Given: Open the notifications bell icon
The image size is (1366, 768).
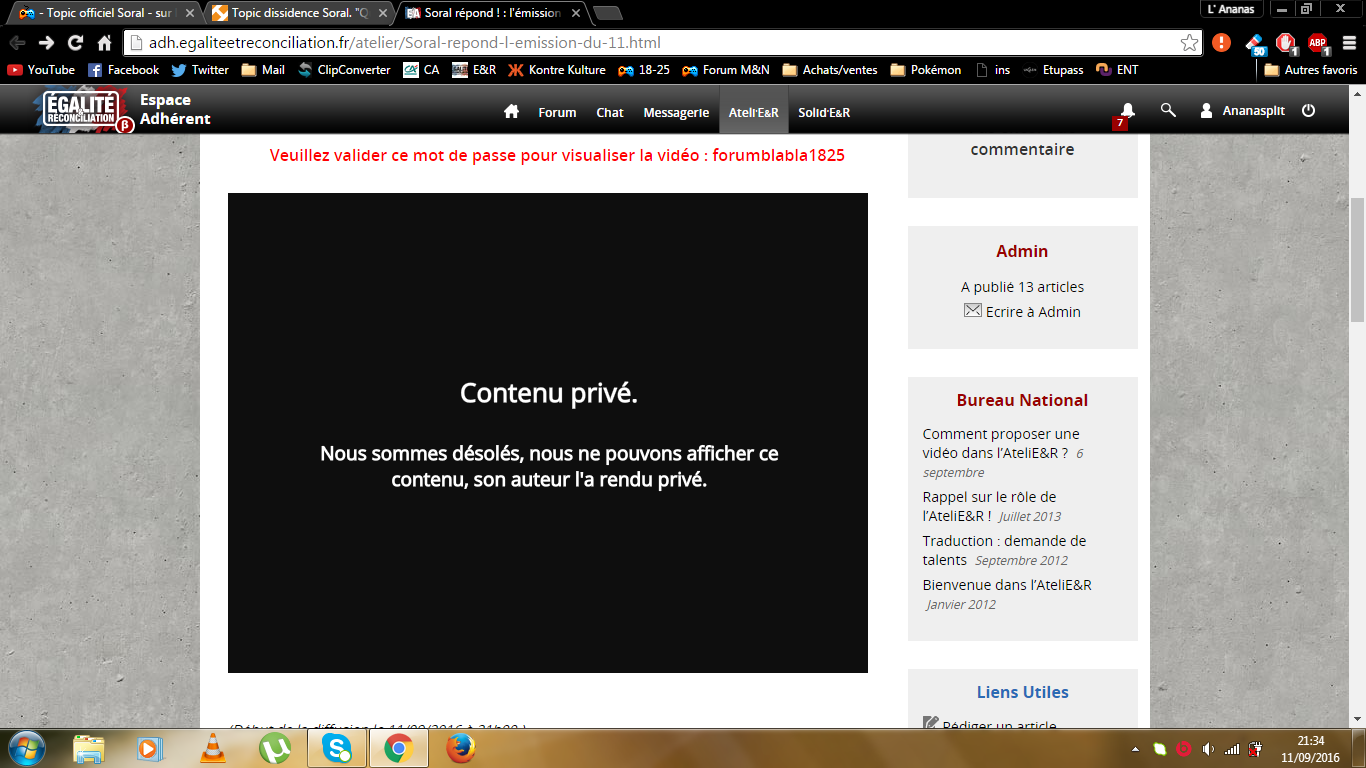Looking at the screenshot, I should [x=1127, y=111].
